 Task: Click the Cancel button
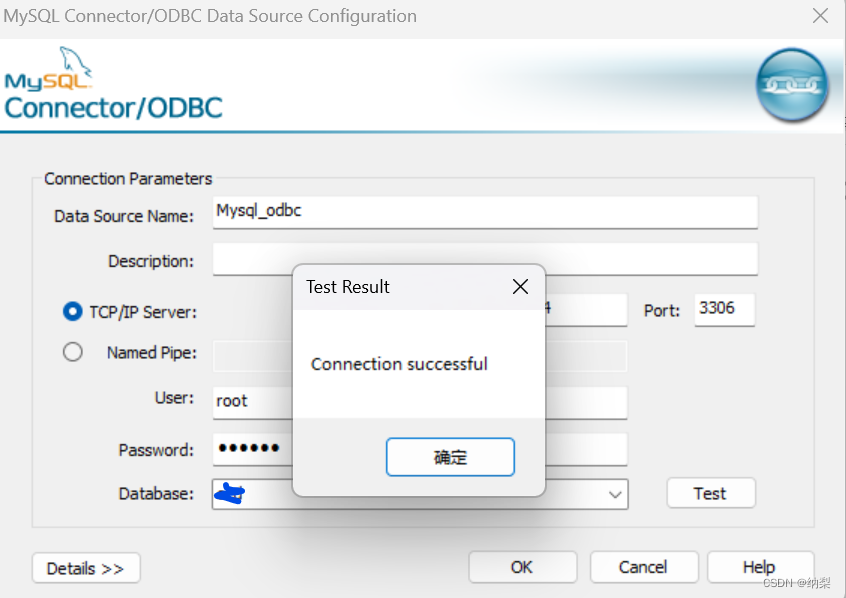pyautogui.click(x=644, y=567)
